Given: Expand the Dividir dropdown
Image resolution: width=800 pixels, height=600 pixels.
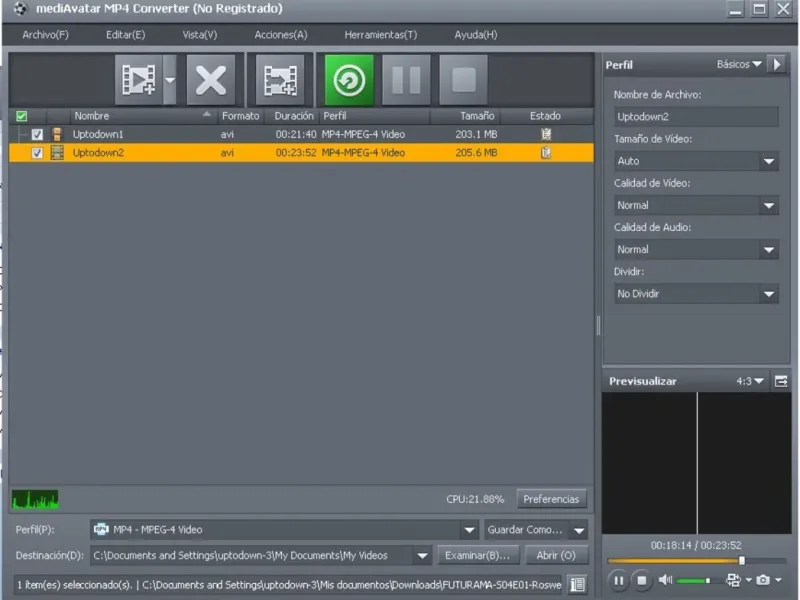Looking at the screenshot, I should tap(768, 294).
